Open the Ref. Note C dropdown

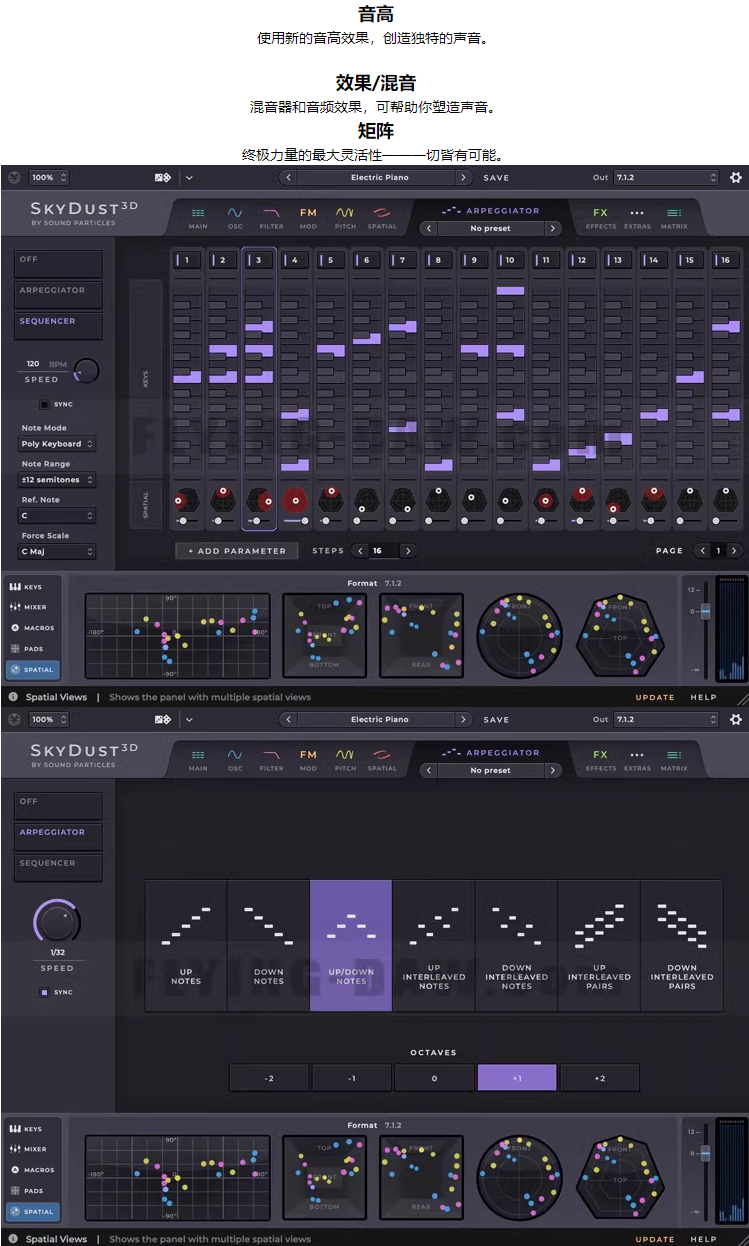click(x=58, y=516)
